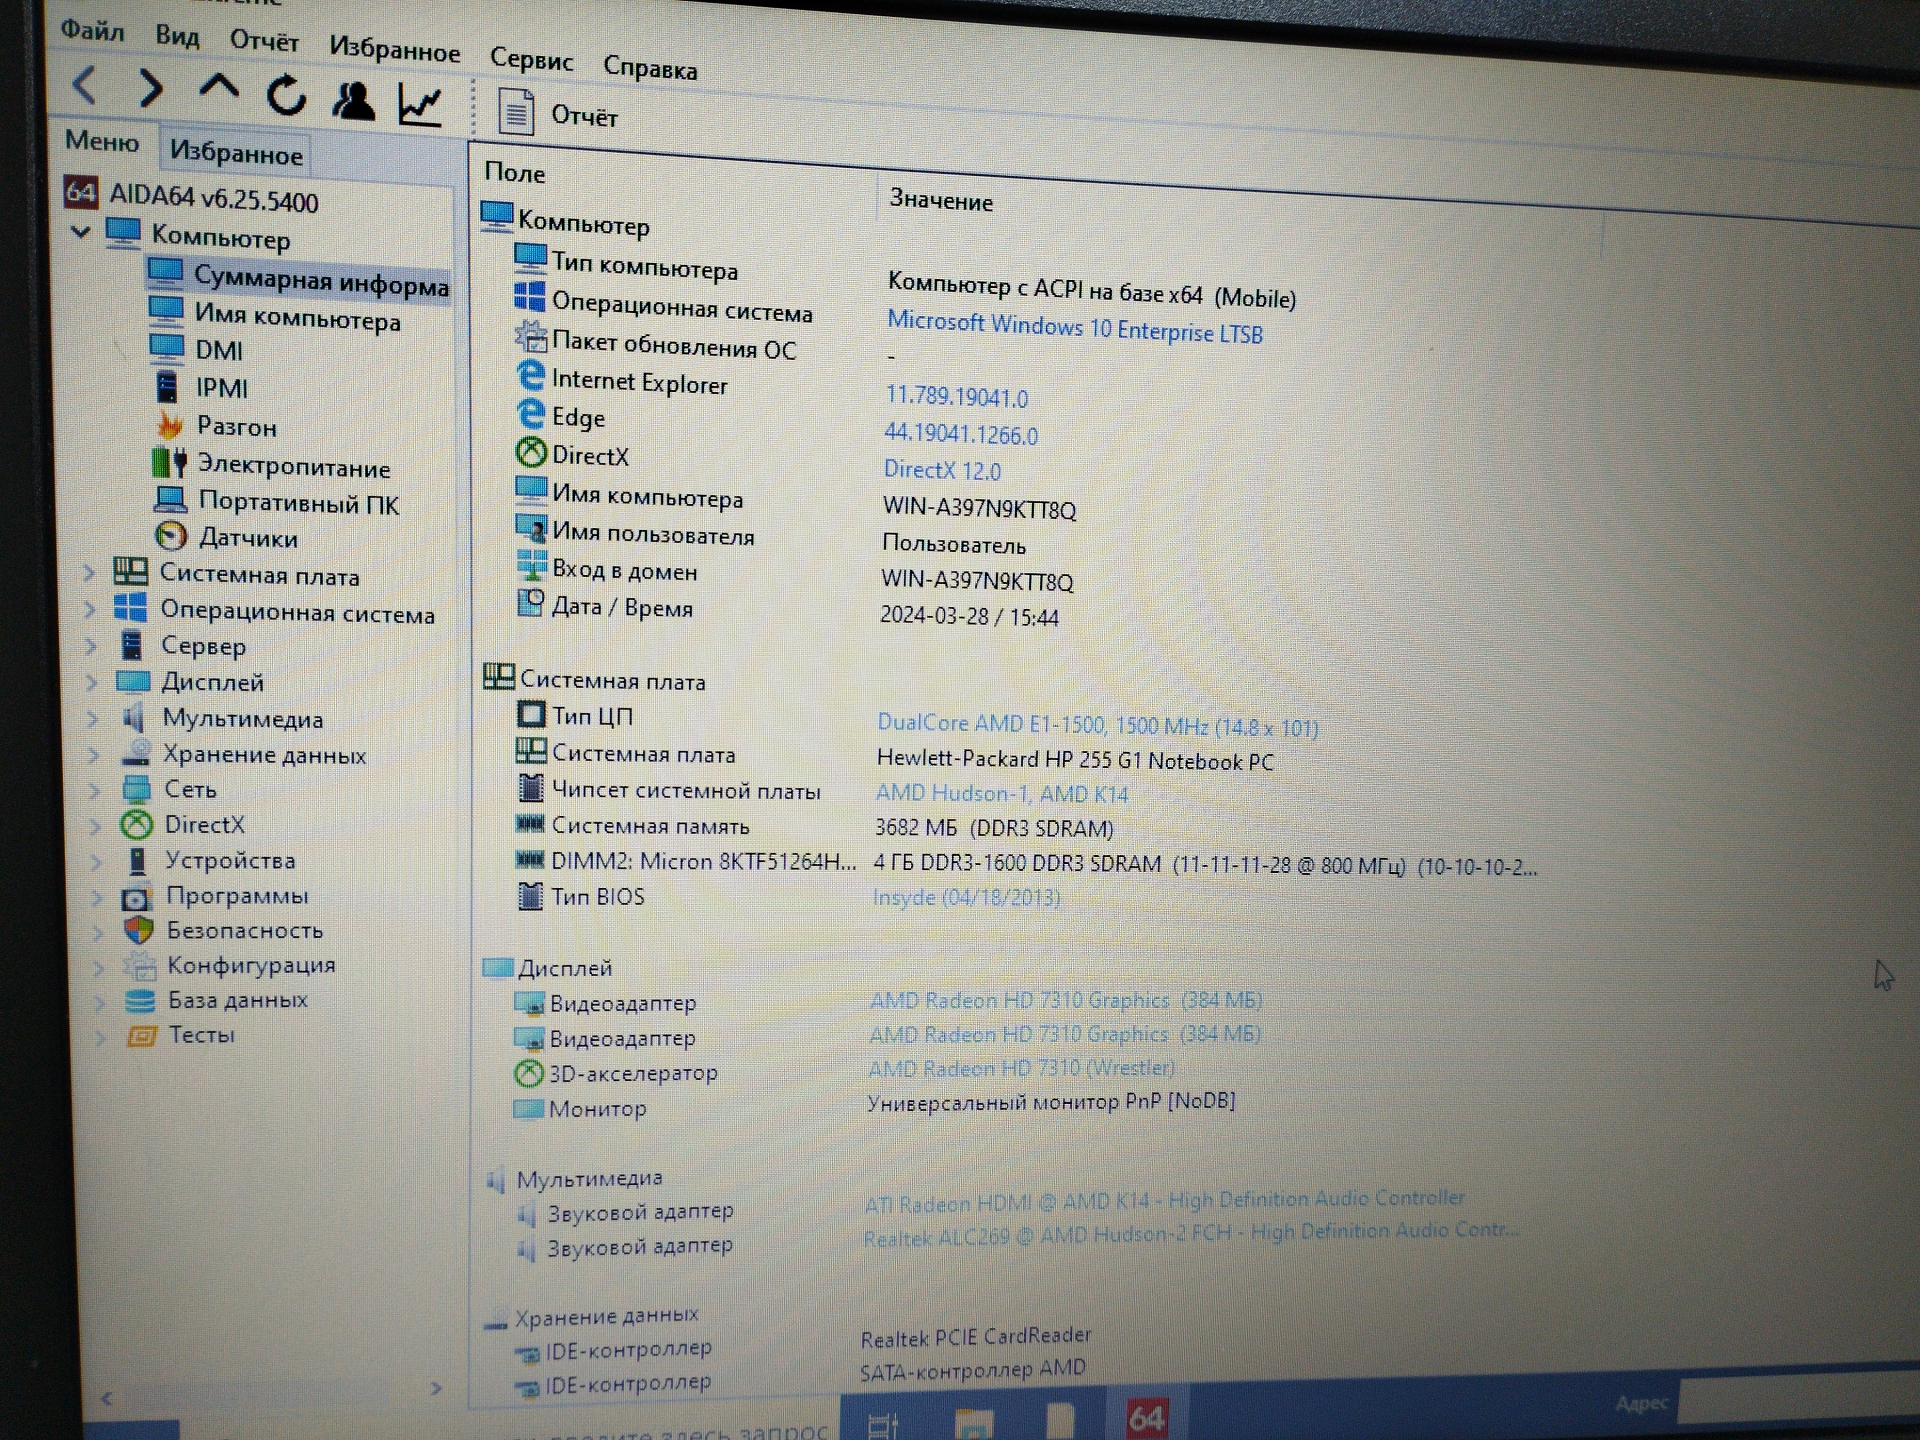Click the Значение column header
The height and width of the screenshot is (1440, 1920).
point(941,200)
